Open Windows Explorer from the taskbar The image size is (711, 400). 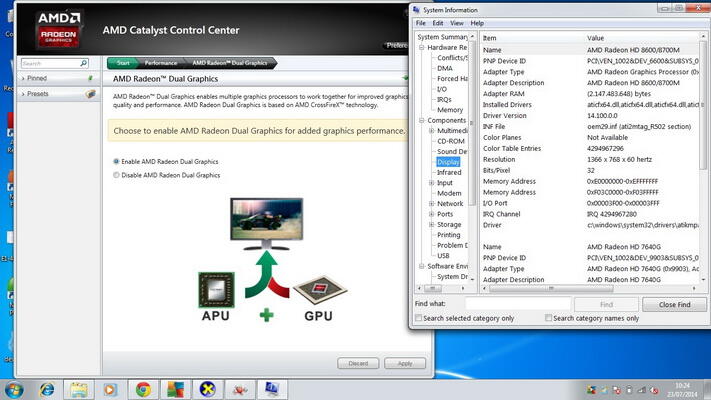79,390
